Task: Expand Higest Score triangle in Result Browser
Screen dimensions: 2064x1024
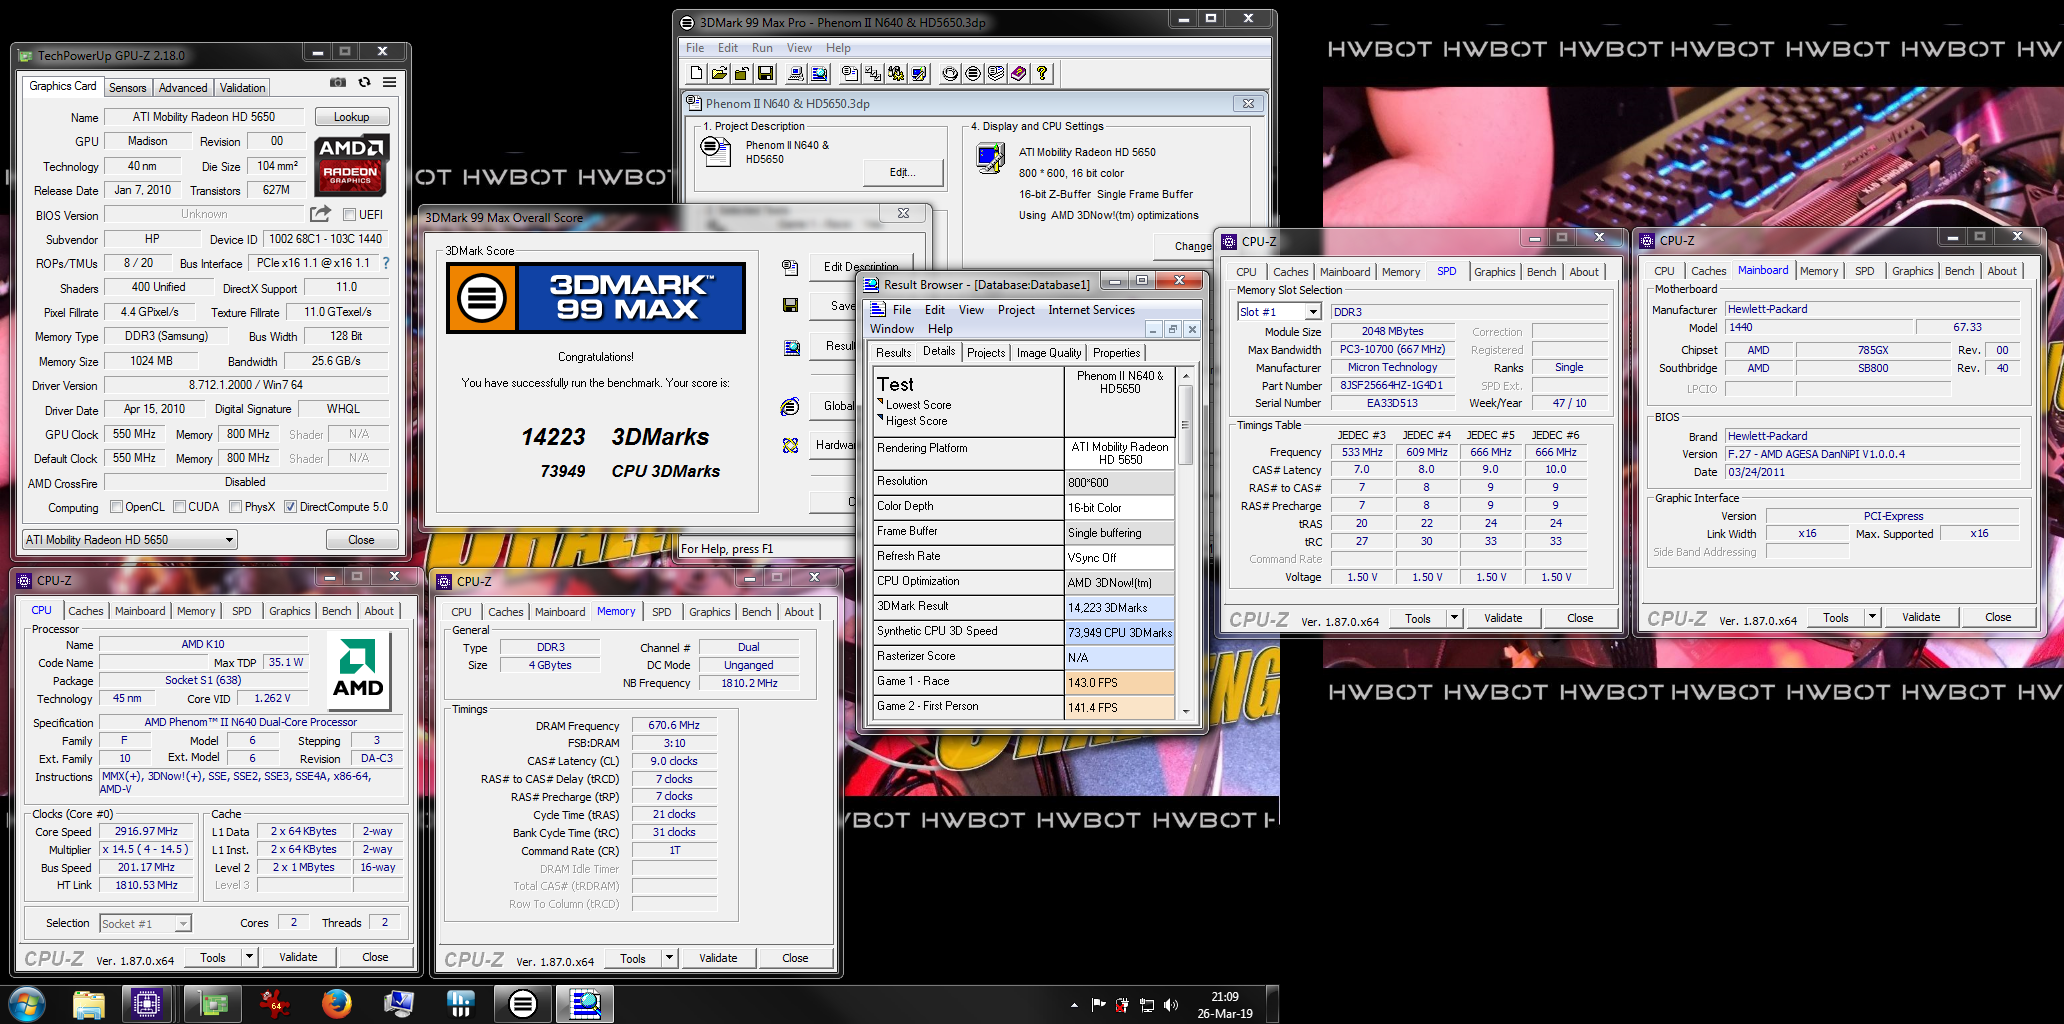Action: click(x=880, y=418)
